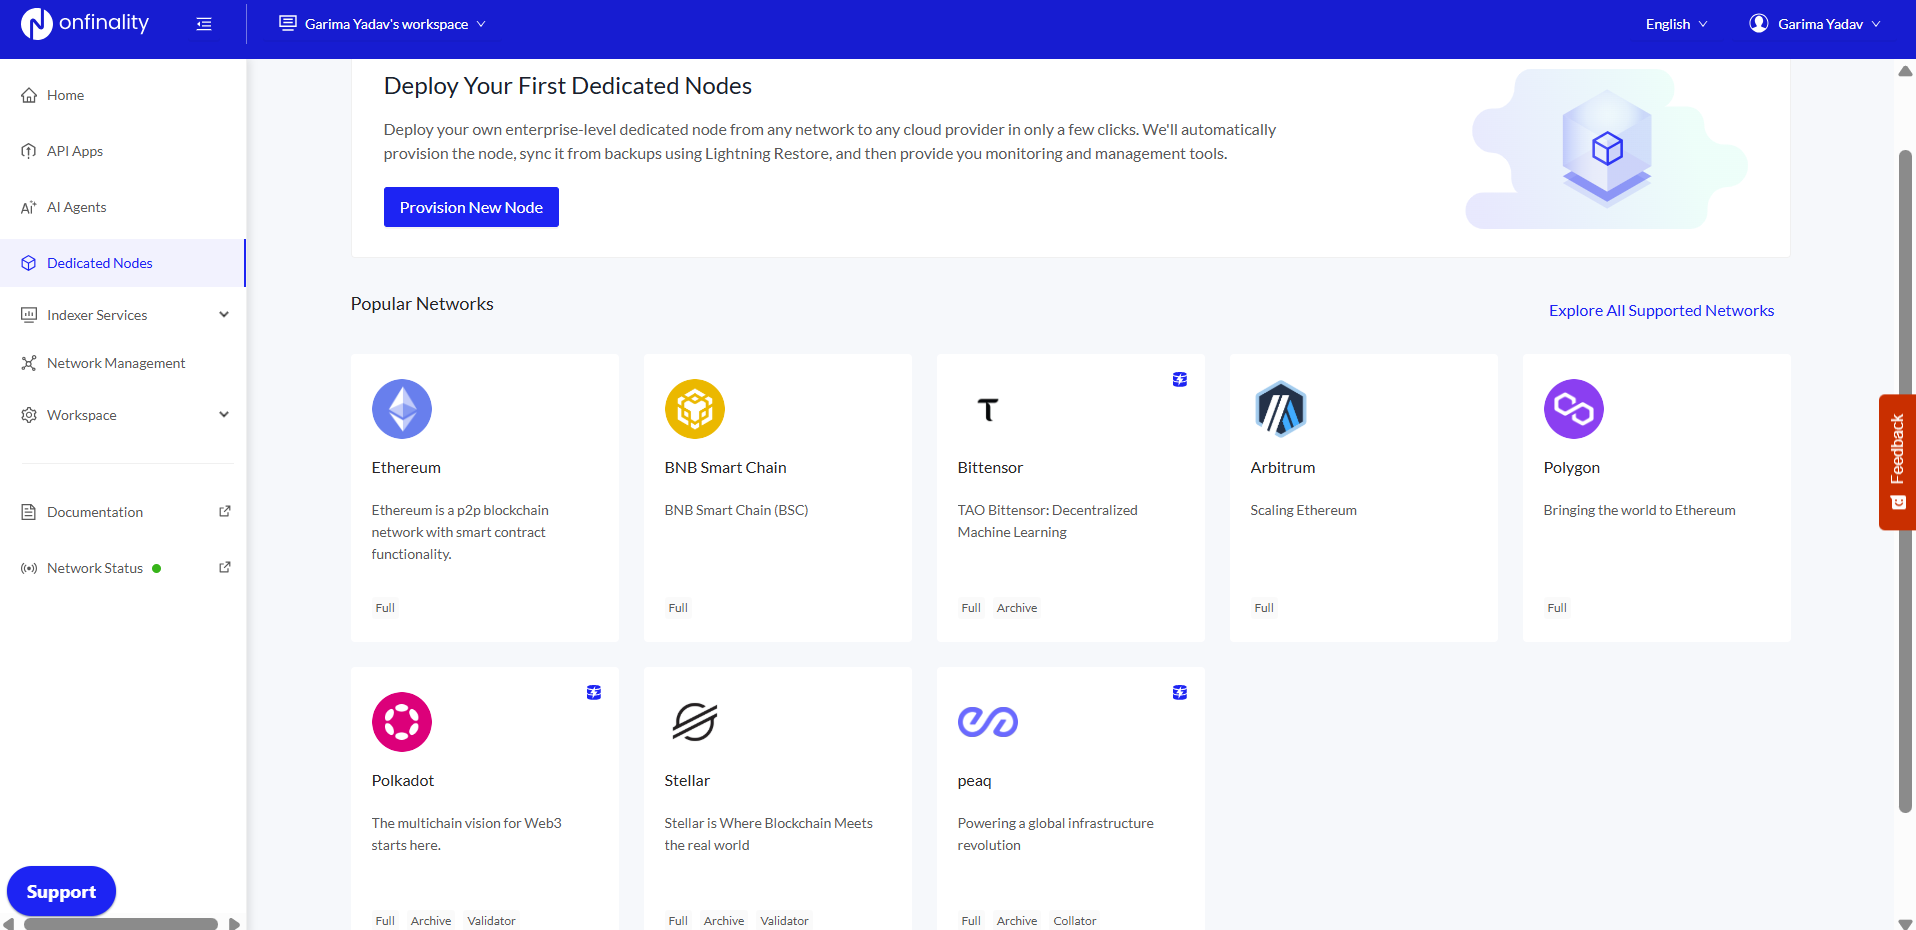
Task: Open the Arbitrum network card icon
Action: point(1280,408)
